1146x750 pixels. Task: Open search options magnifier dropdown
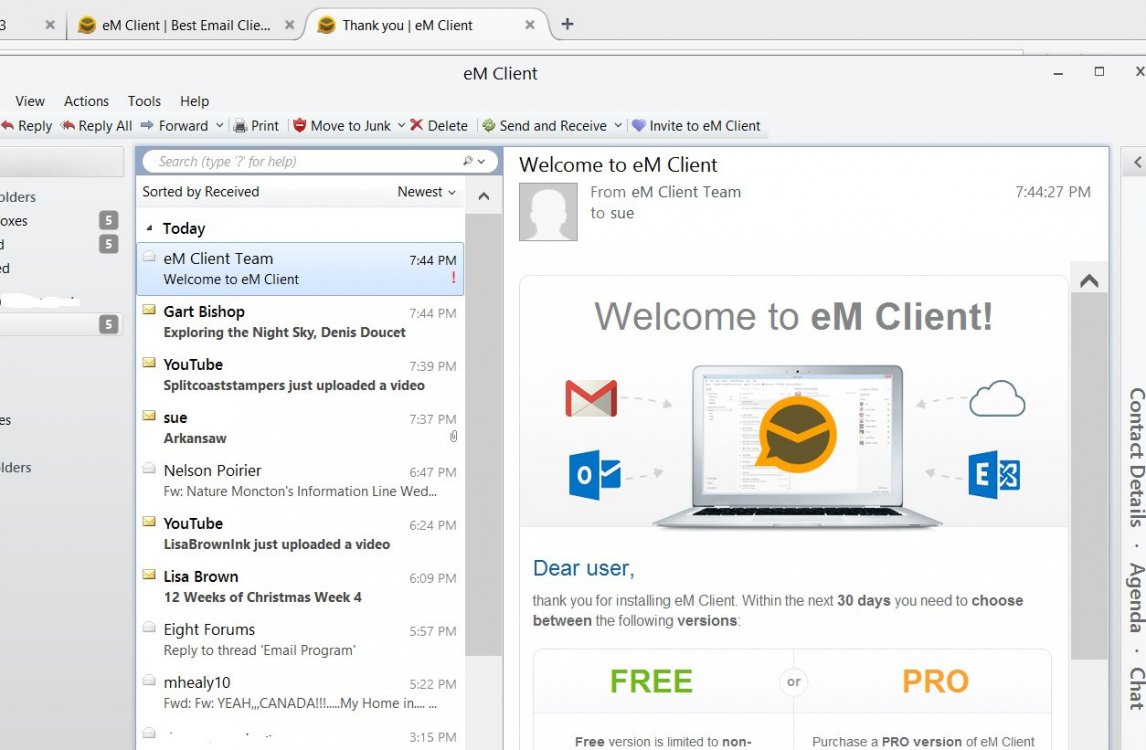474,161
